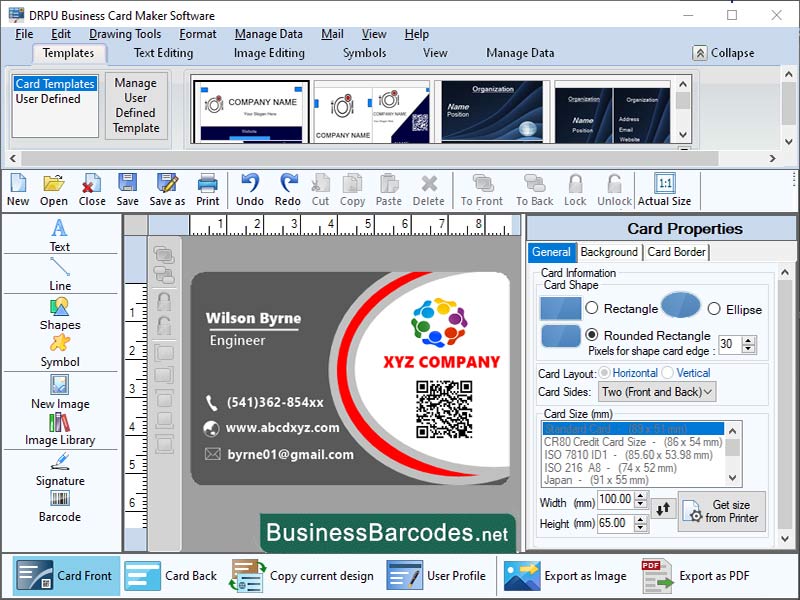Click the Undo toolbar icon
The width and height of the screenshot is (800, 600).
coord(249,190)
